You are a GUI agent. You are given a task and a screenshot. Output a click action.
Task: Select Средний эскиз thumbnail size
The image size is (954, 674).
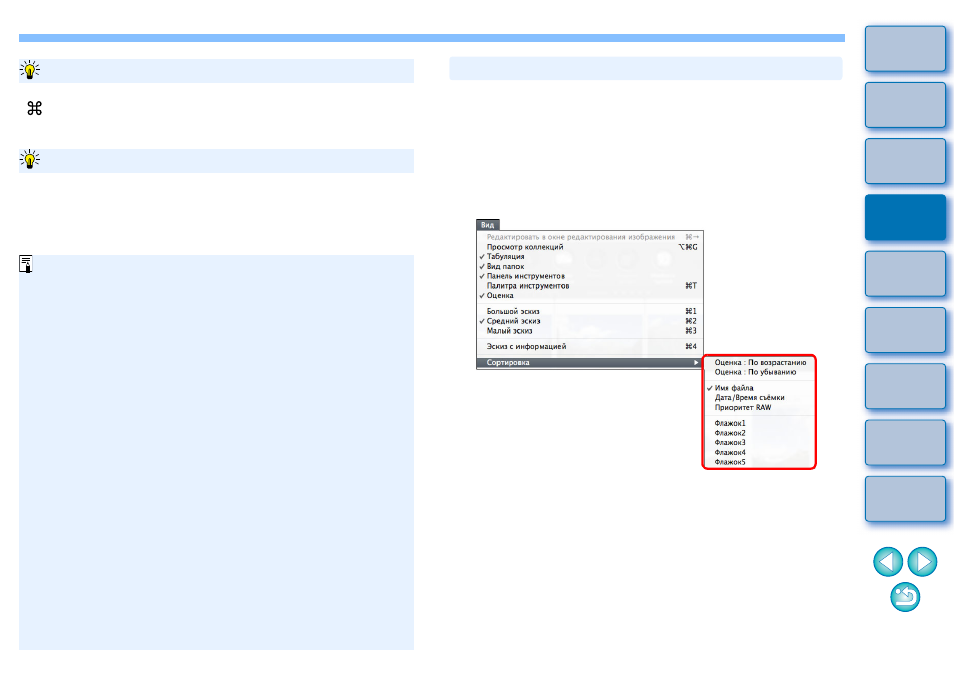click(x=590, y=321)
